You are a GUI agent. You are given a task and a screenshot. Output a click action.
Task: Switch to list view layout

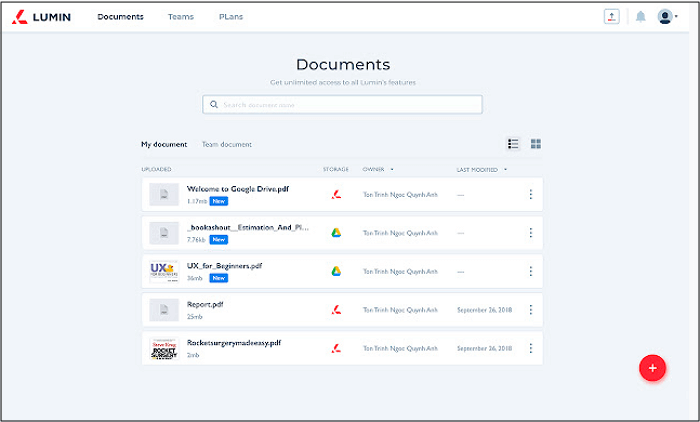click(513, 144)
